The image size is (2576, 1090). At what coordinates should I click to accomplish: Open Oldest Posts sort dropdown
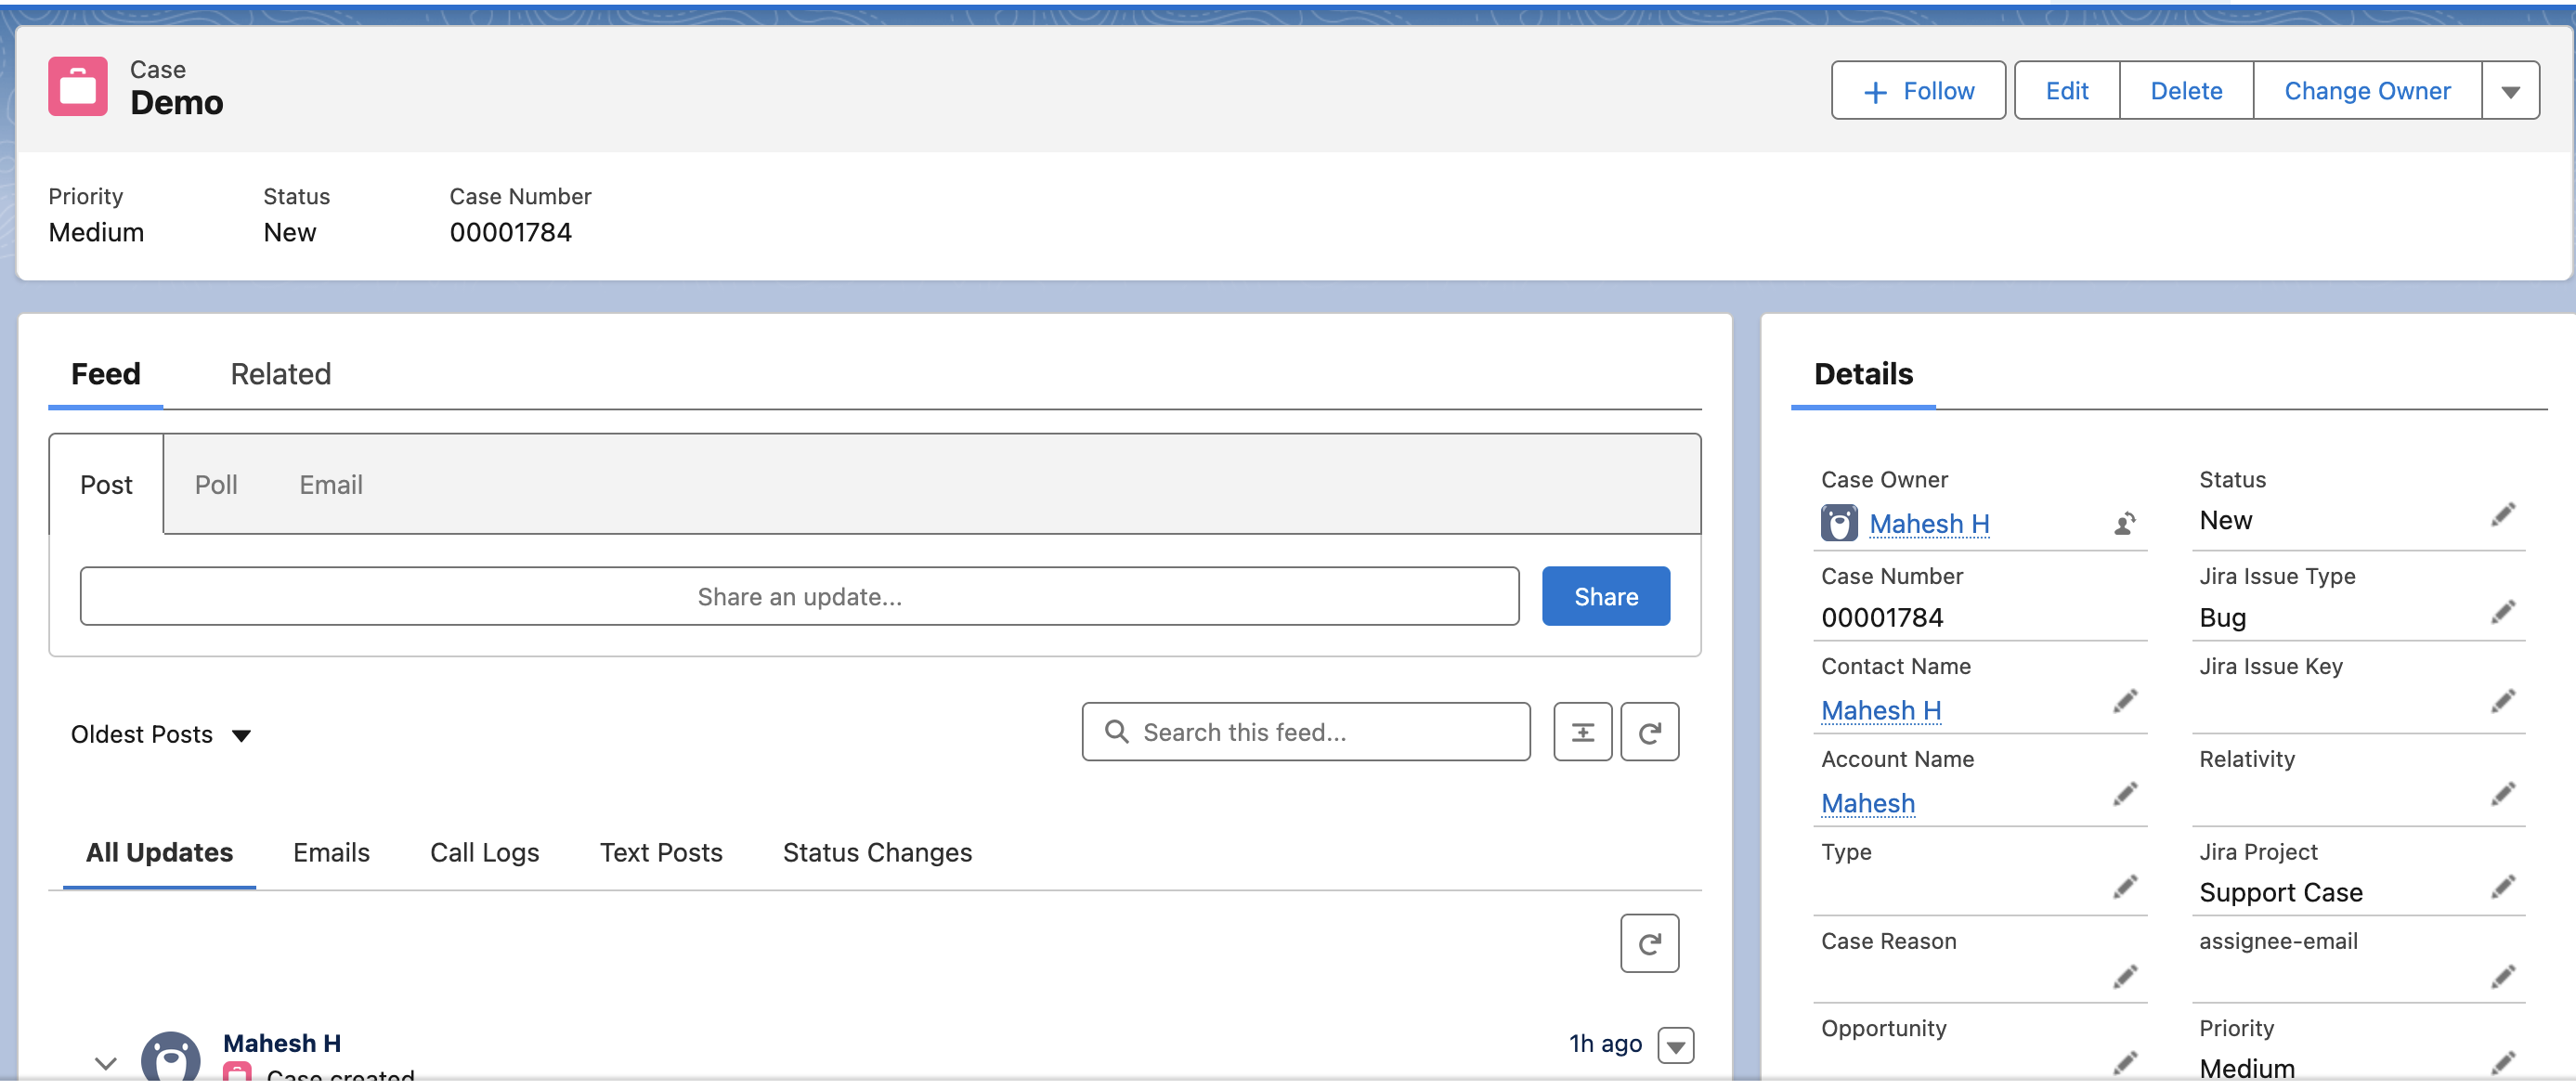[x=160, y=735]
